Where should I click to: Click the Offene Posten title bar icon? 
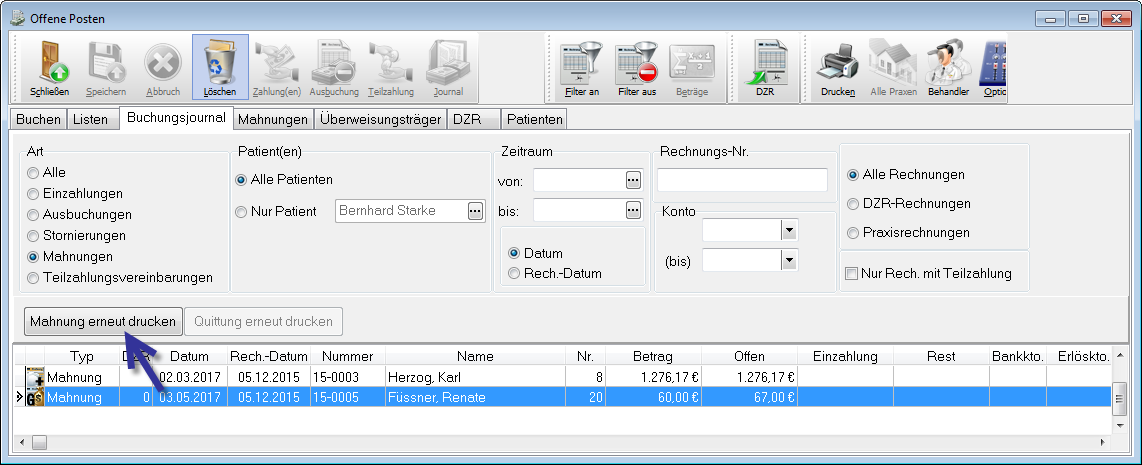pyautogui.click(x=17, y=18)
